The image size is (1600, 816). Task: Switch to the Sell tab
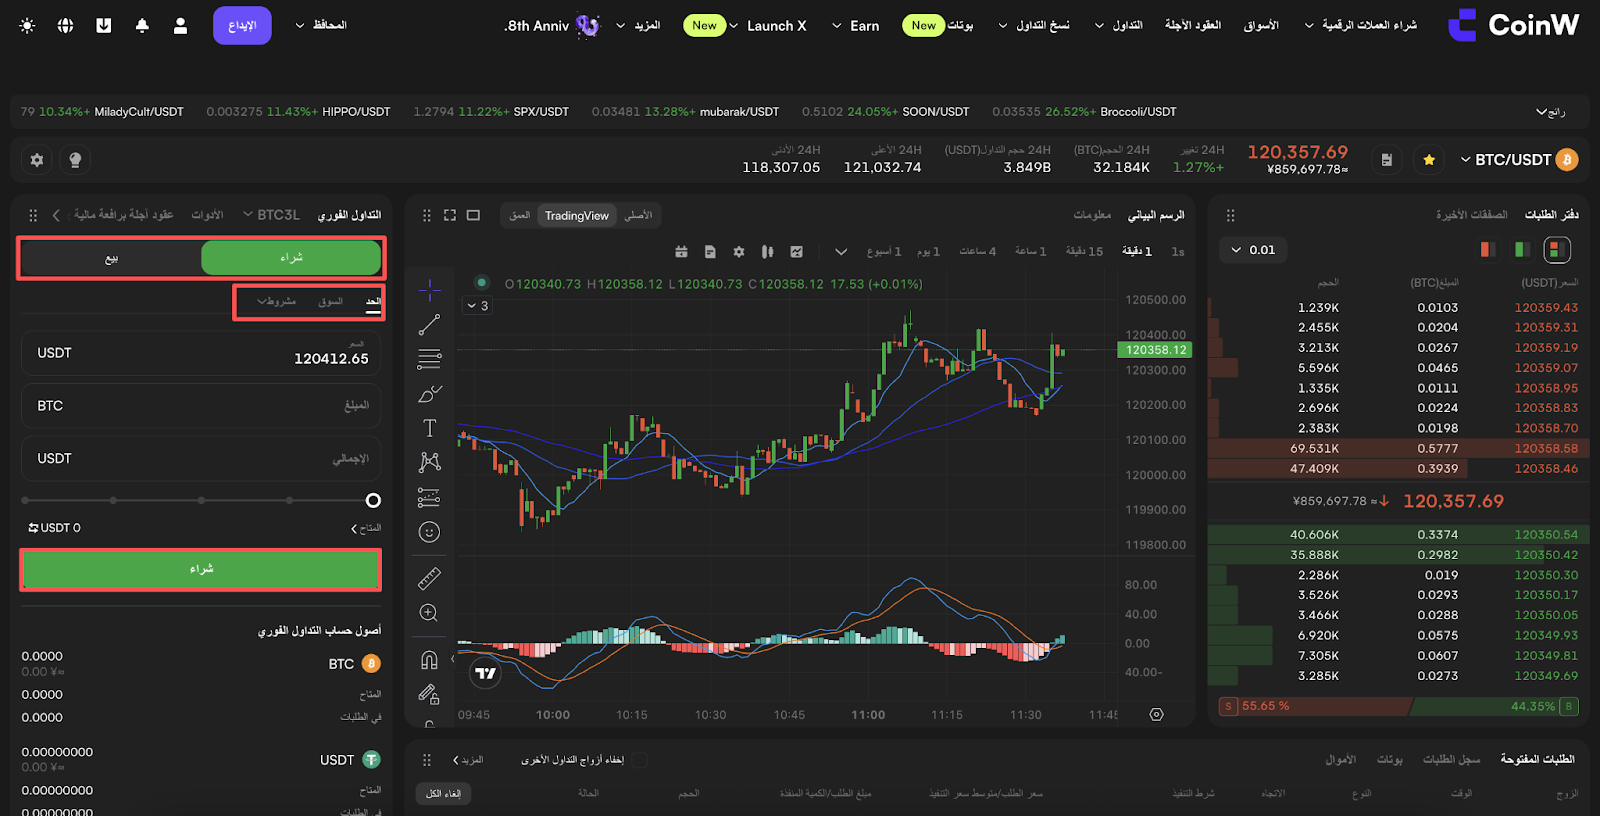tap(111, 258)
